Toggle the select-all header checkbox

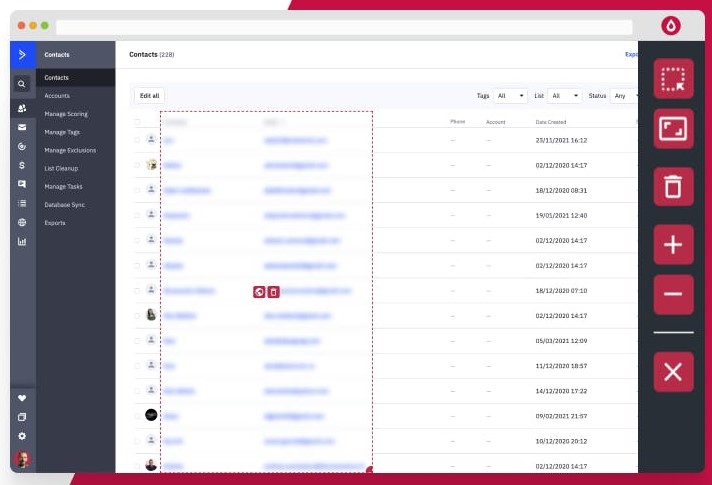(x=137, y=122)
